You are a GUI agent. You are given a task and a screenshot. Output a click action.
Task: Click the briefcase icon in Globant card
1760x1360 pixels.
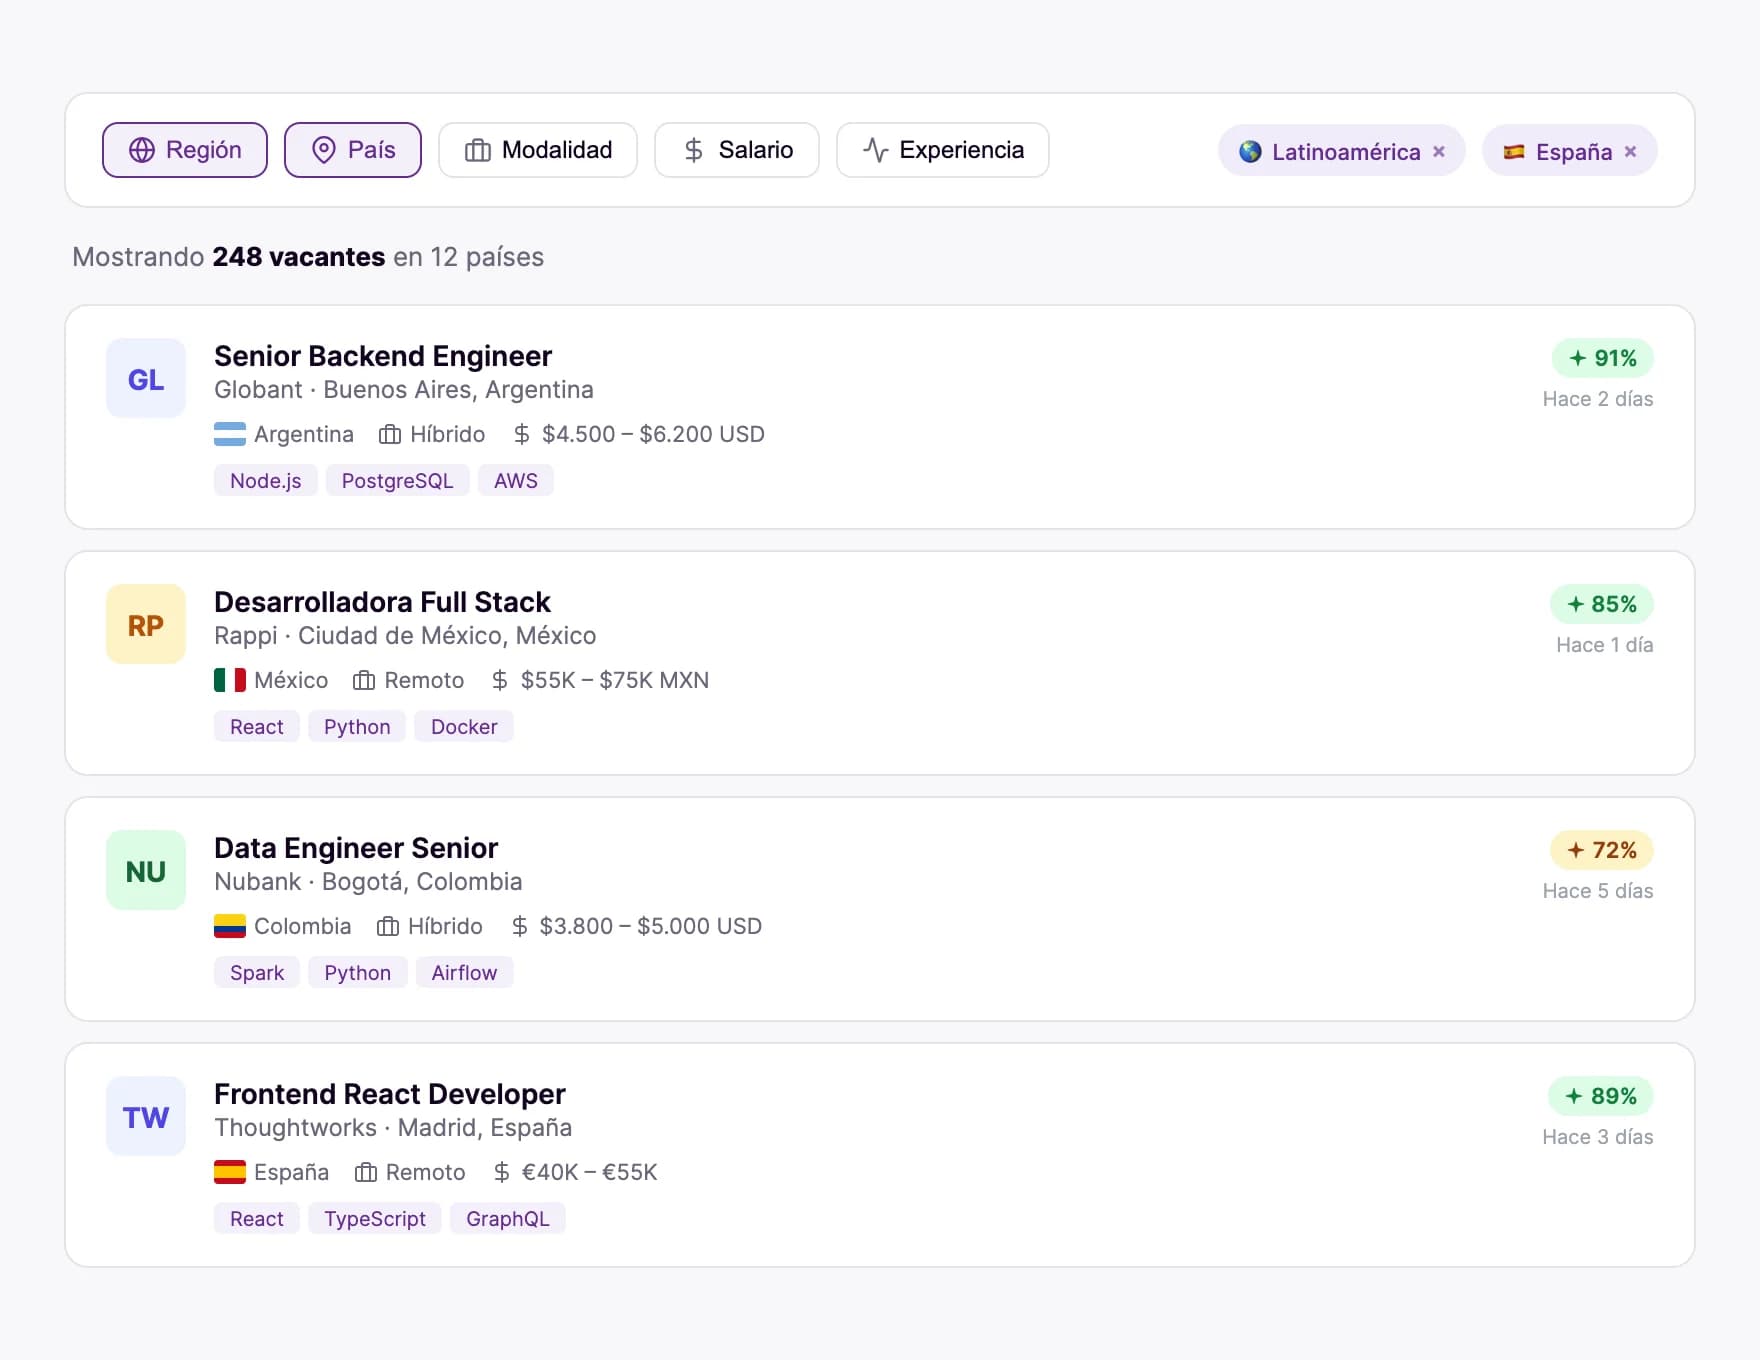click(390, 434)
